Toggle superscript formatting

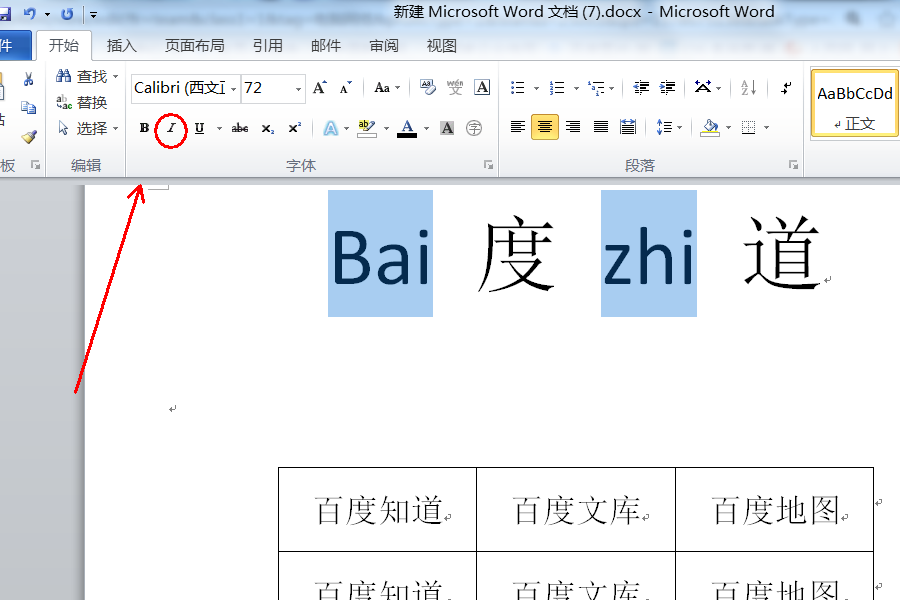coord(294,128)
